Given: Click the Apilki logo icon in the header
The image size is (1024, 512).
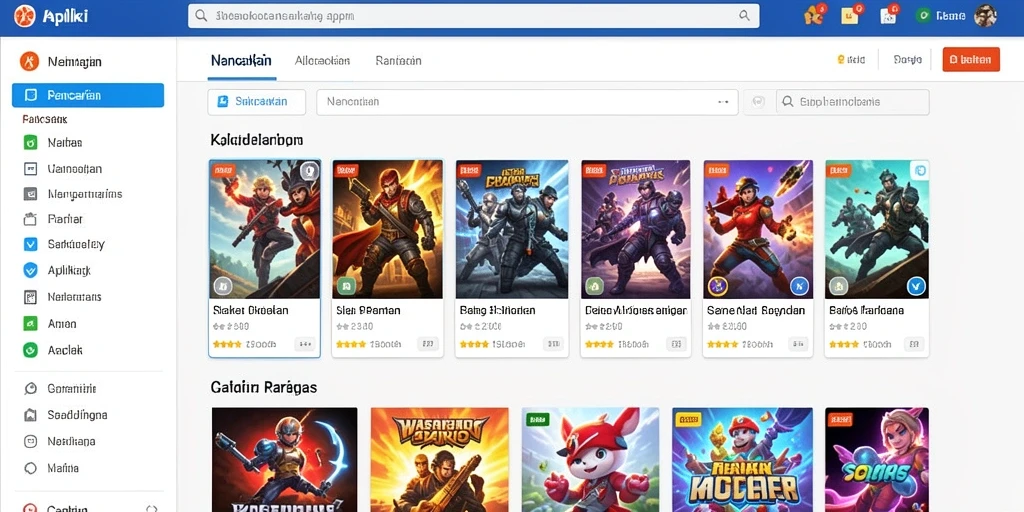Looking at the screenshot, I should tap(25, 15).
